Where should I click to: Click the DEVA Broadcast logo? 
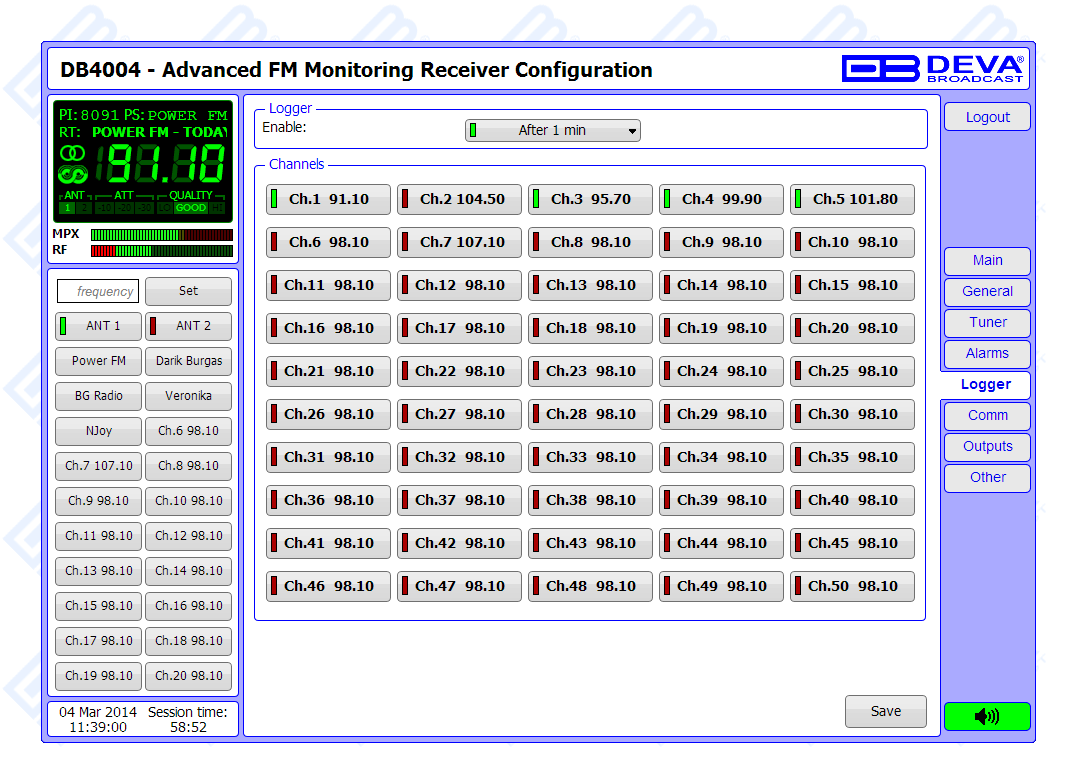click(933, 68)
